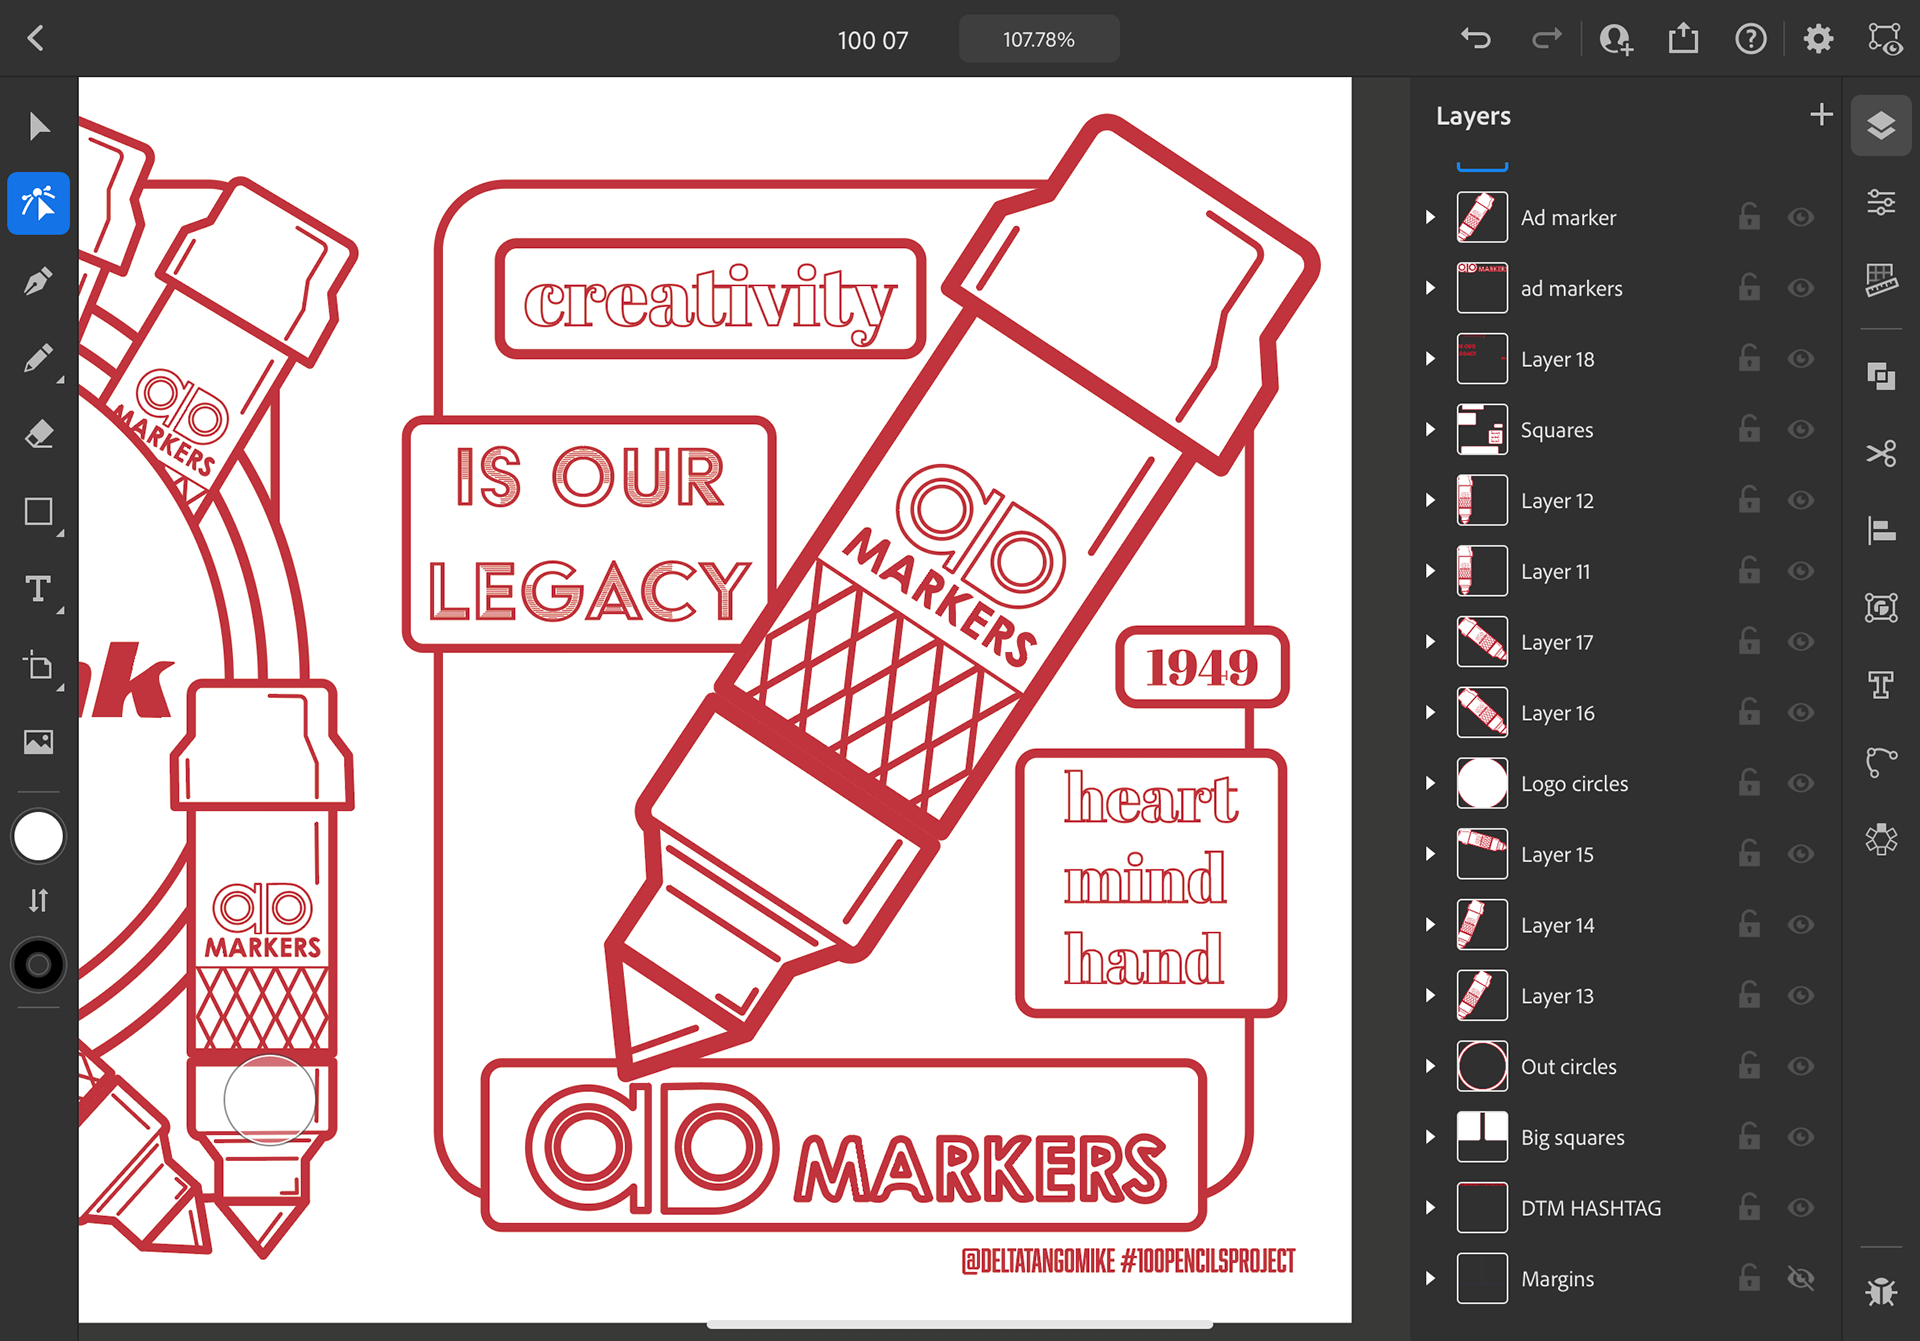Open the Help question mark

pyautogui.click(x=1751, y=39)
